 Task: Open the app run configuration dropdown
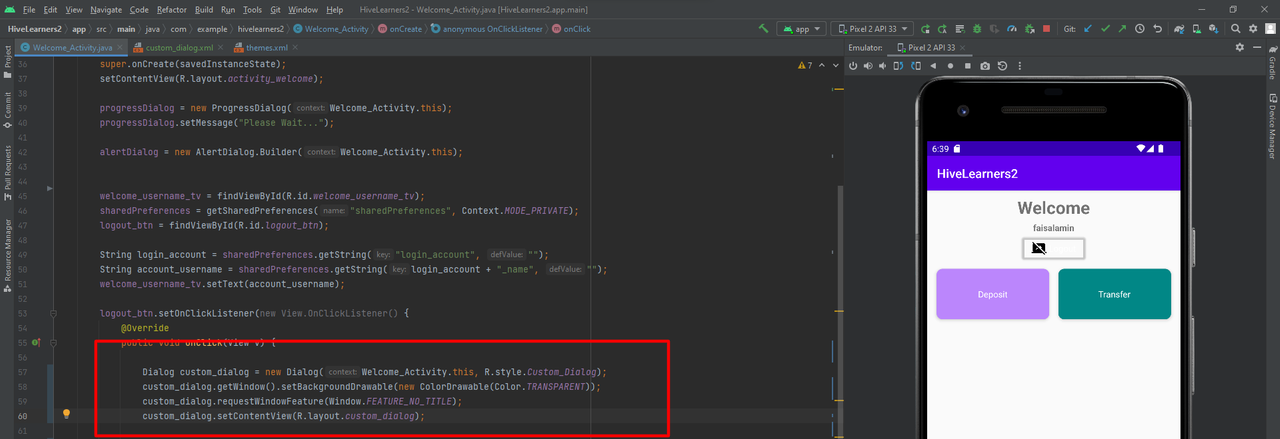[801, 29]
